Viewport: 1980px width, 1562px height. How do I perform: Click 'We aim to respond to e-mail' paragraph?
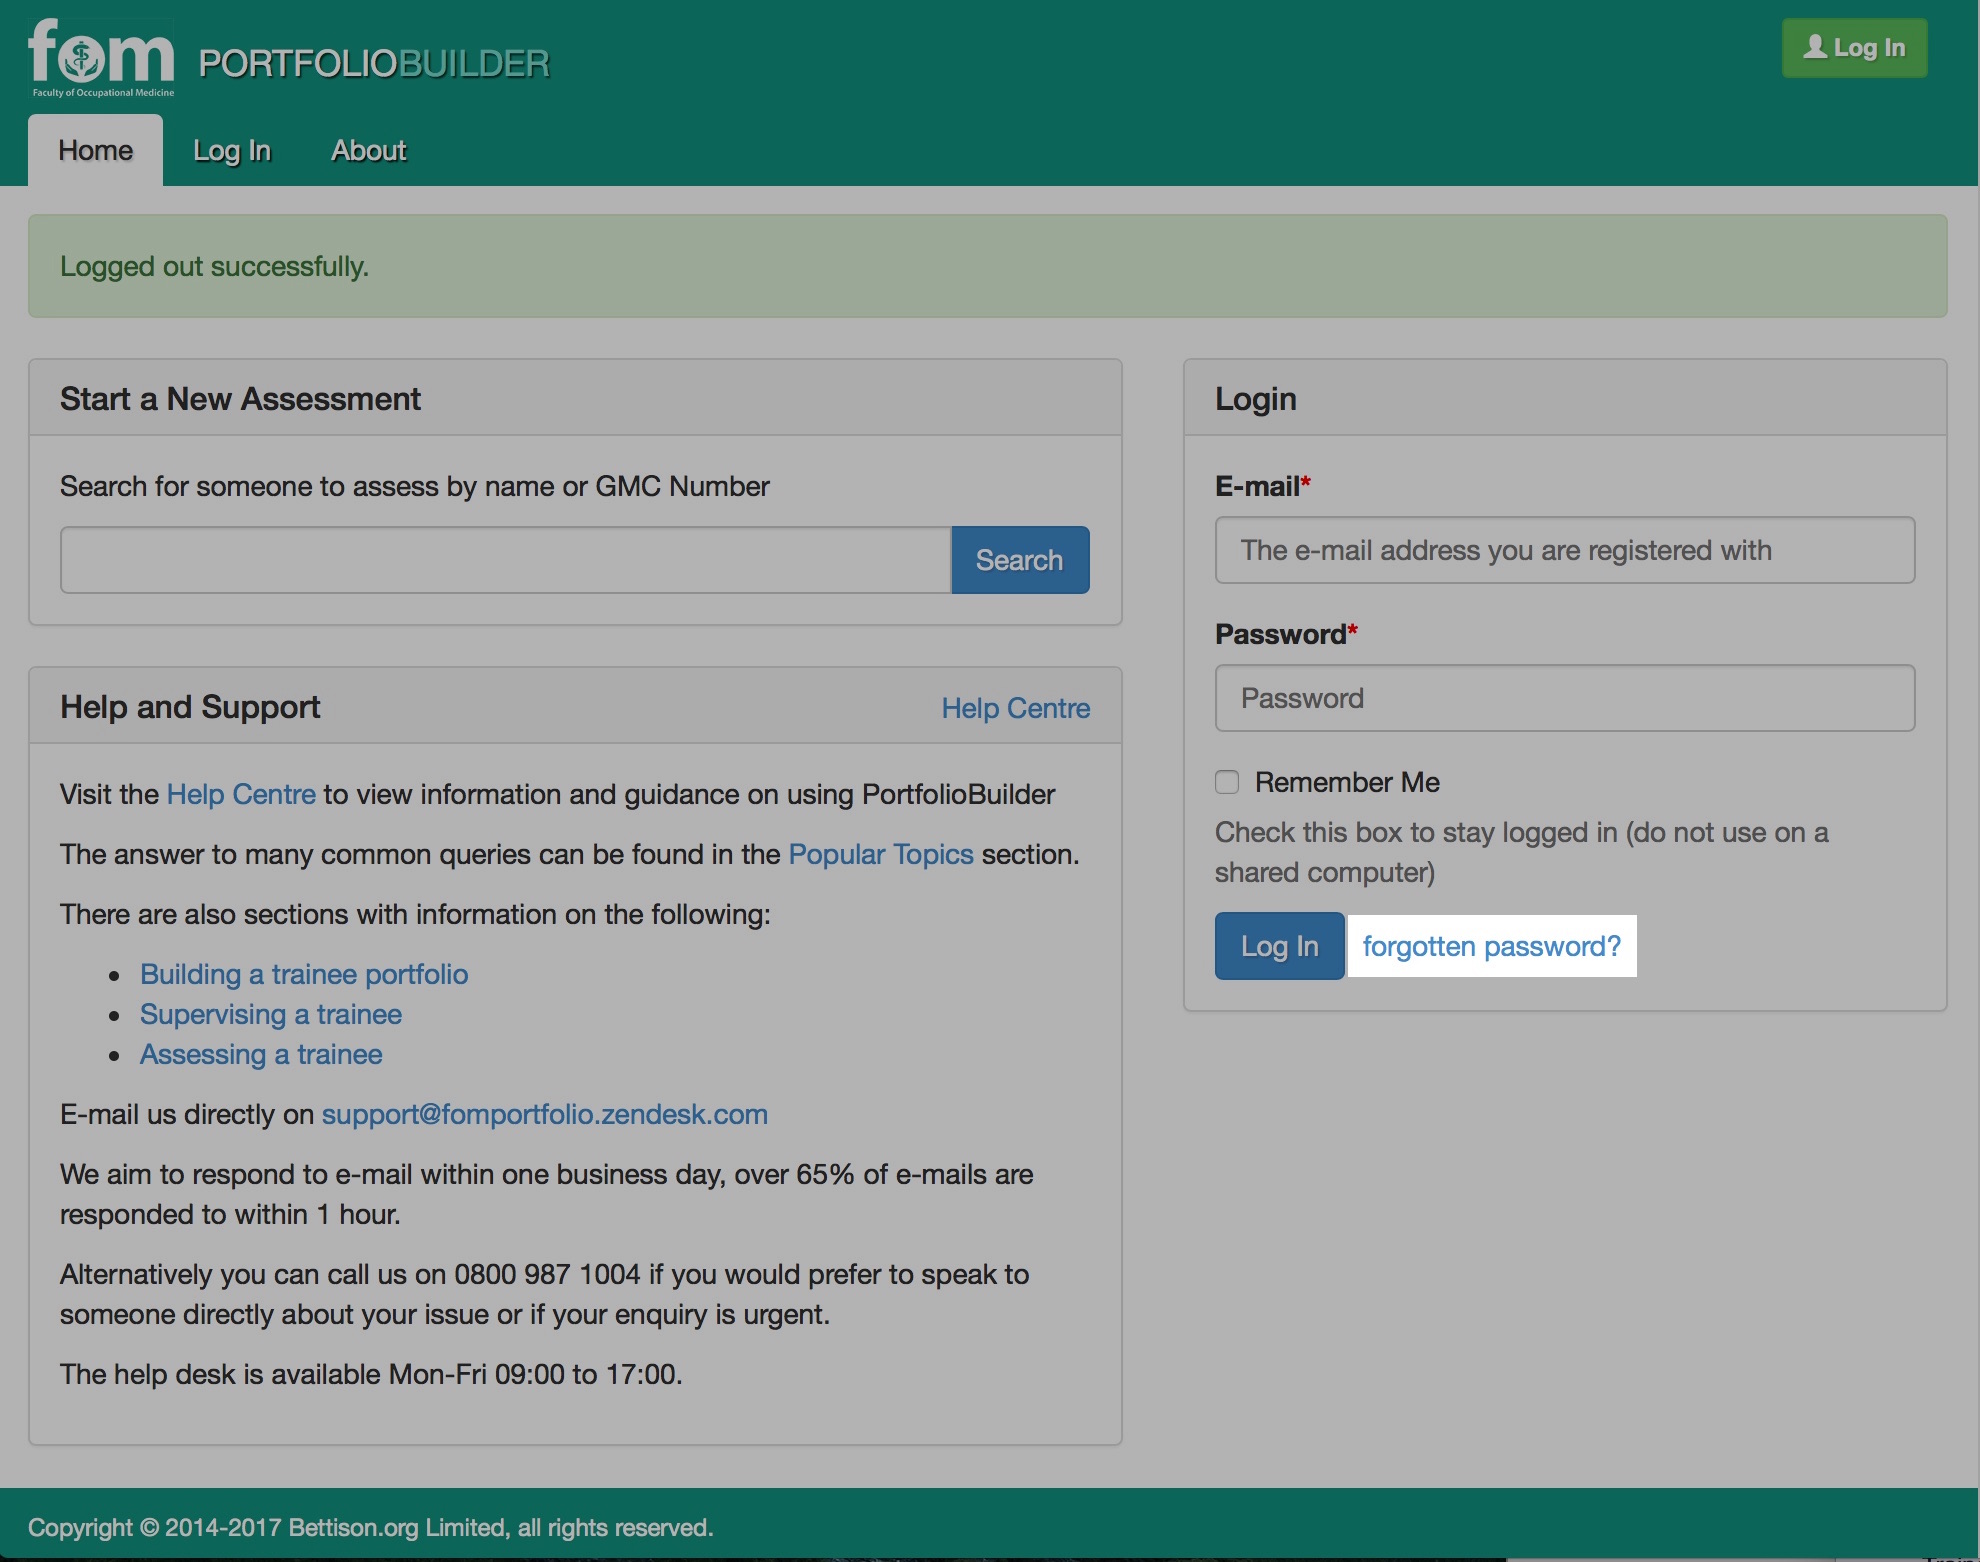coord(547,1194)
